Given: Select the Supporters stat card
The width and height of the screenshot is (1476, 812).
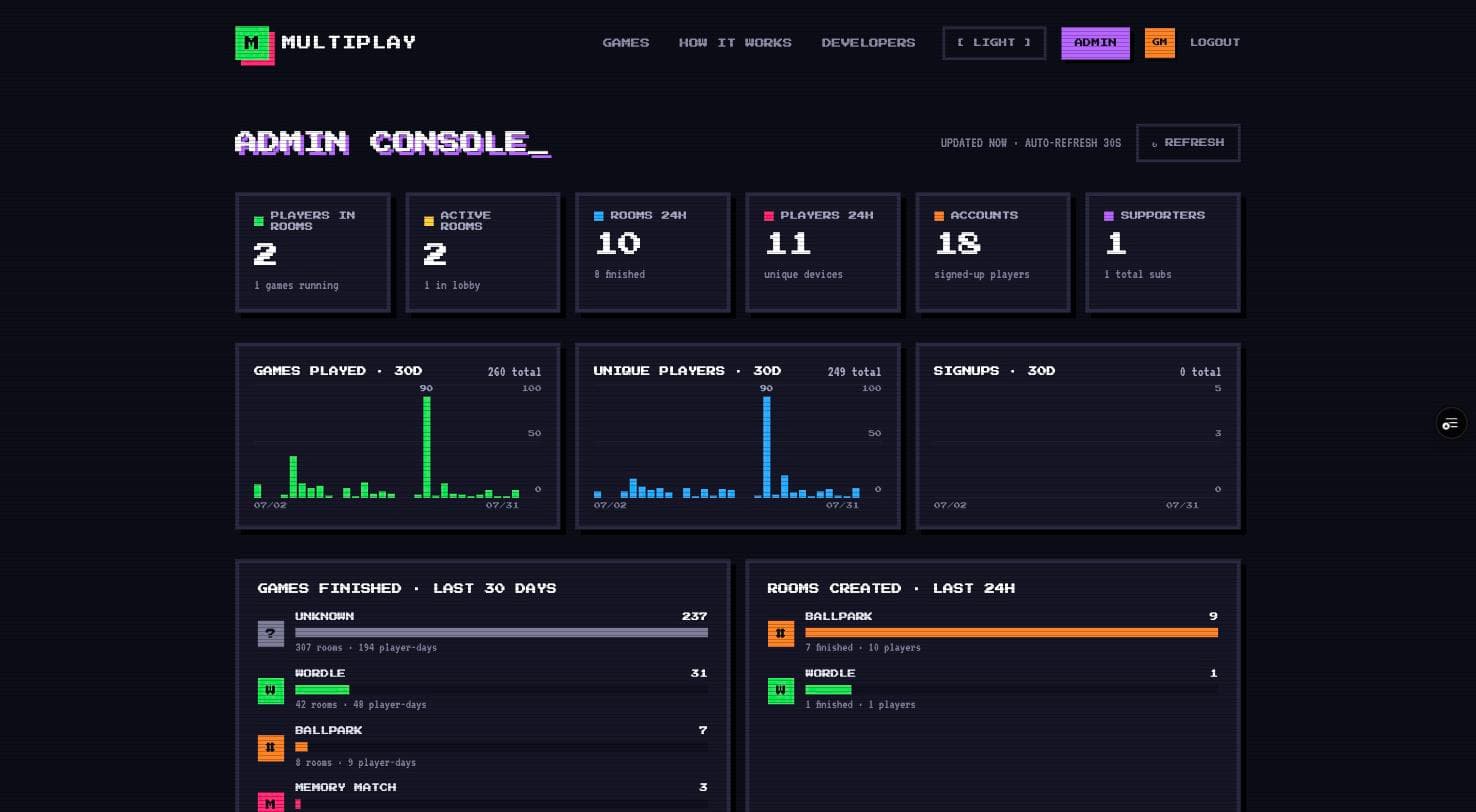Looking at the screenshot, I should point(1163,253).
